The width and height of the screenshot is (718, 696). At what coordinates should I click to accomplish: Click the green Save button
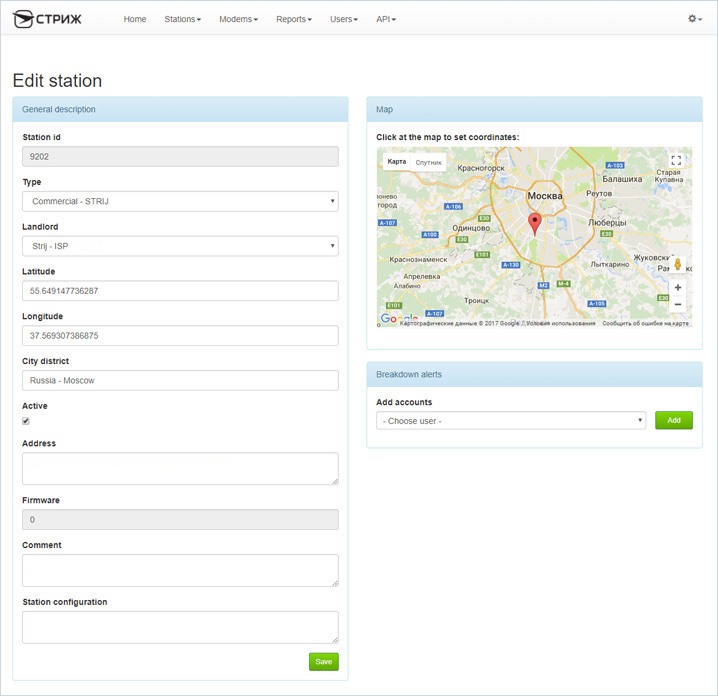[324, 662]
